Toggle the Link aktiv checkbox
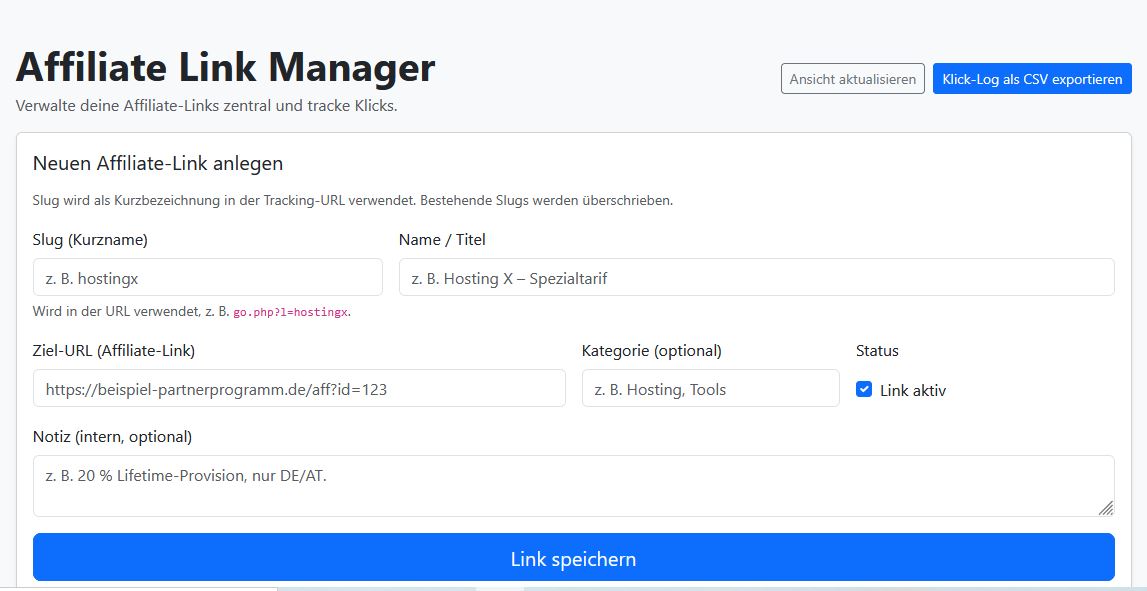The image size is (1147, 591). (864, 390)
